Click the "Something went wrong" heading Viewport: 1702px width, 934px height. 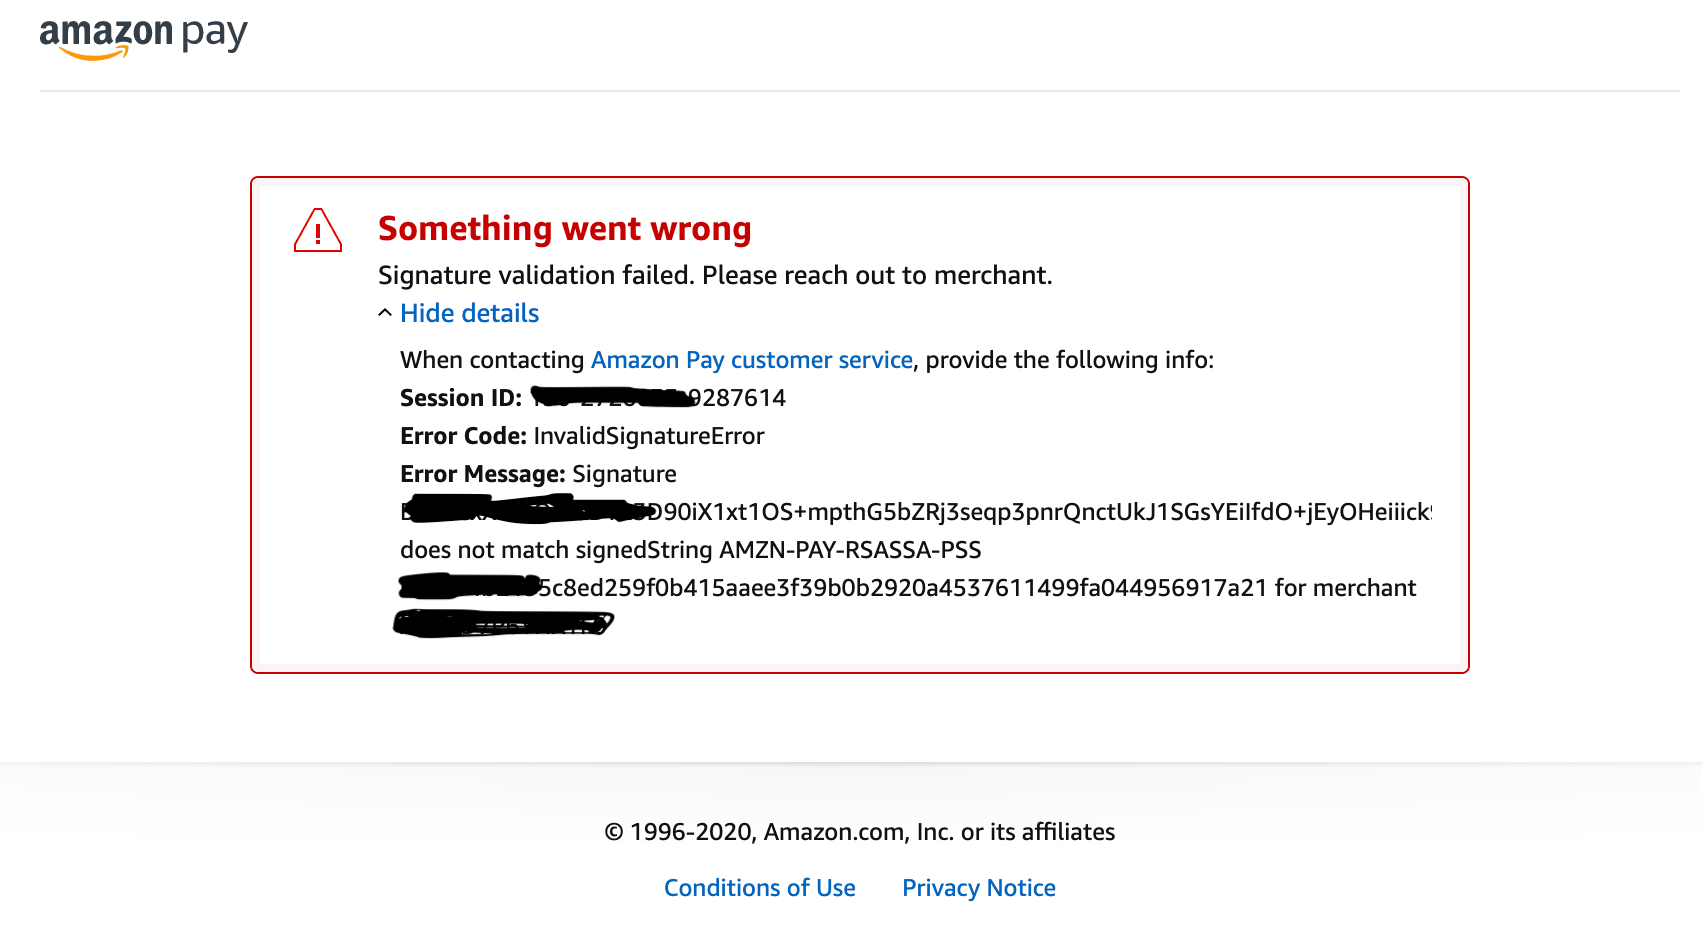tap(564, 229)
